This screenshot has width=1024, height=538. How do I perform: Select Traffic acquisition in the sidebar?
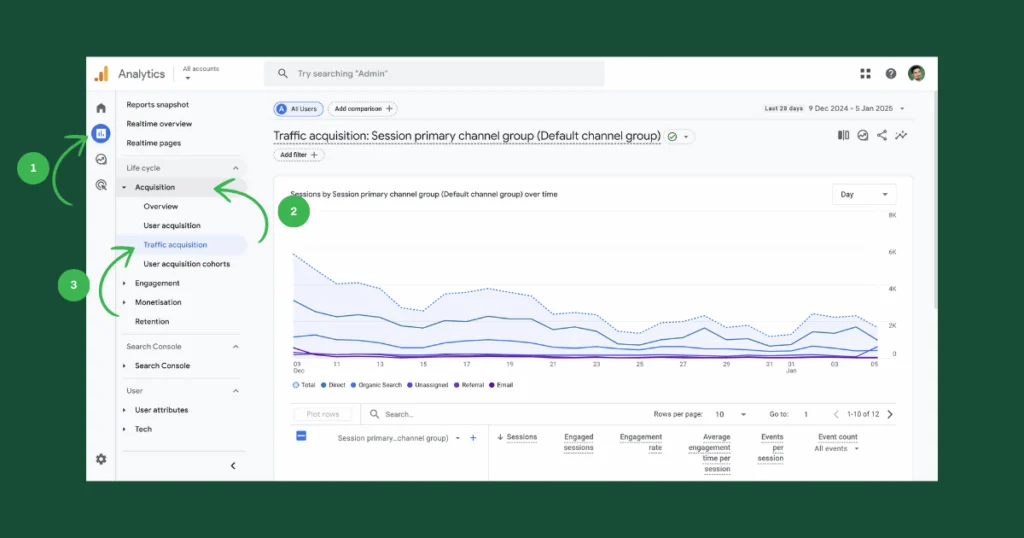(175, 245)
